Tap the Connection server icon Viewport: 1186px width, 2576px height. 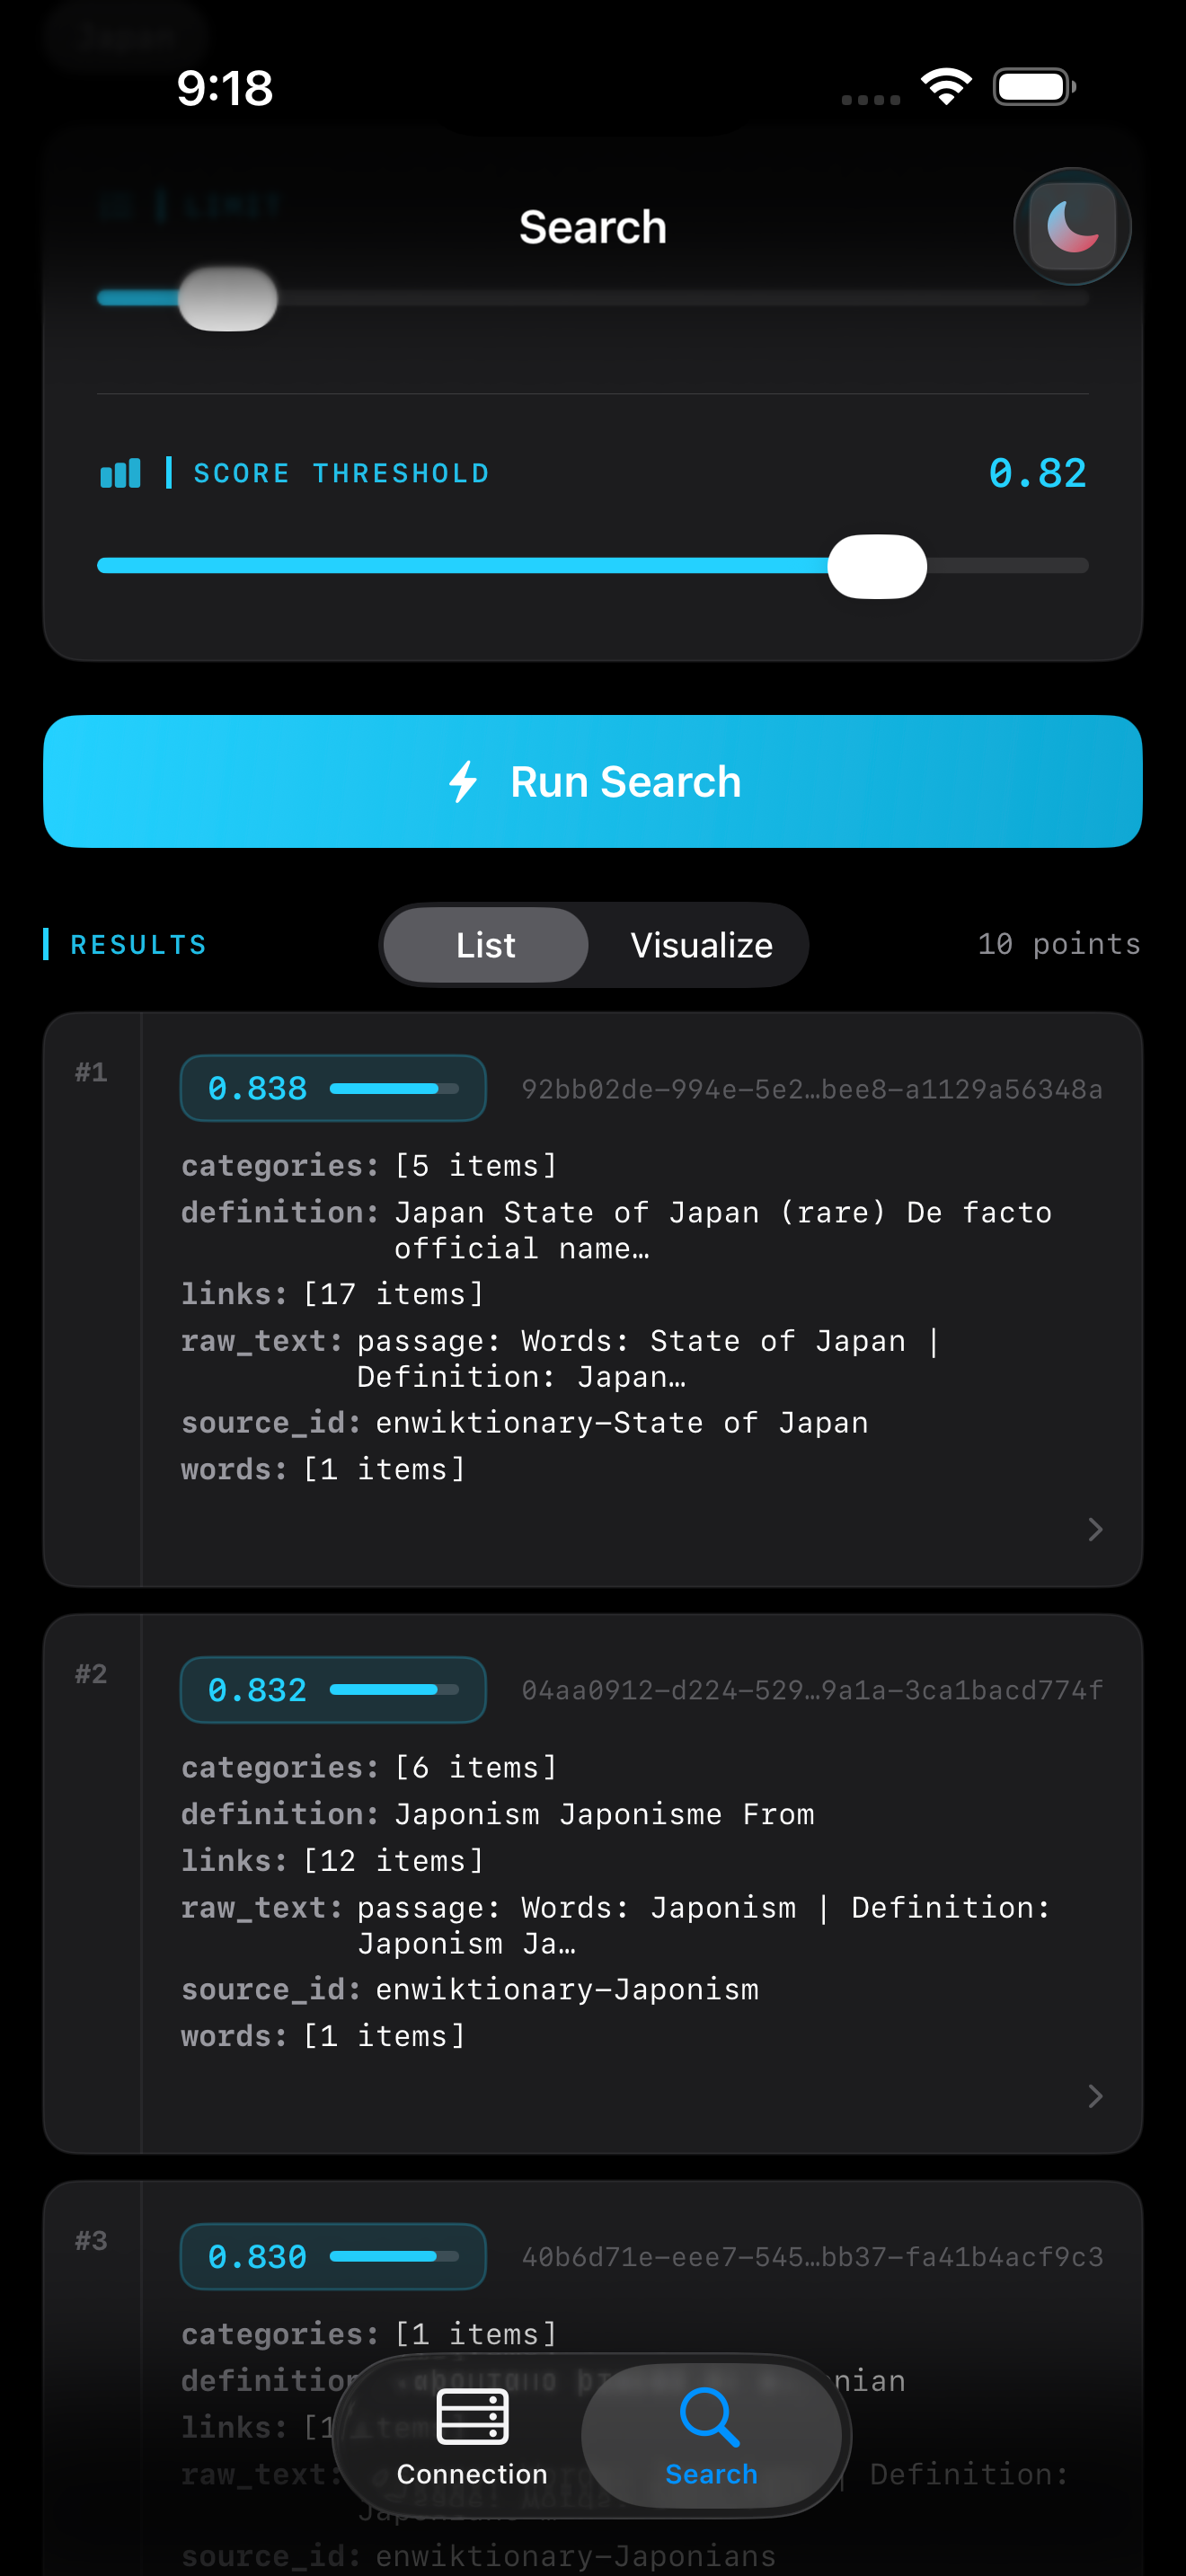472,2416
